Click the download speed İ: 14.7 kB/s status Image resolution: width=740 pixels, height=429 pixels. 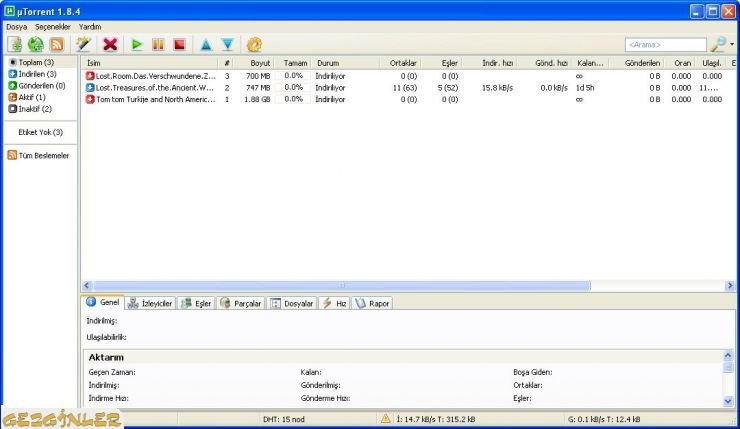coord(436,419)
